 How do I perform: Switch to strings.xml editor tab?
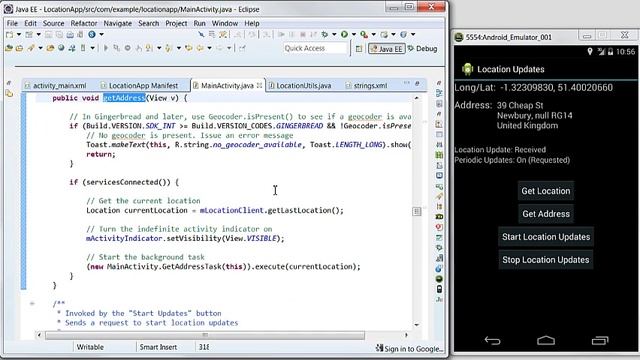367,86
